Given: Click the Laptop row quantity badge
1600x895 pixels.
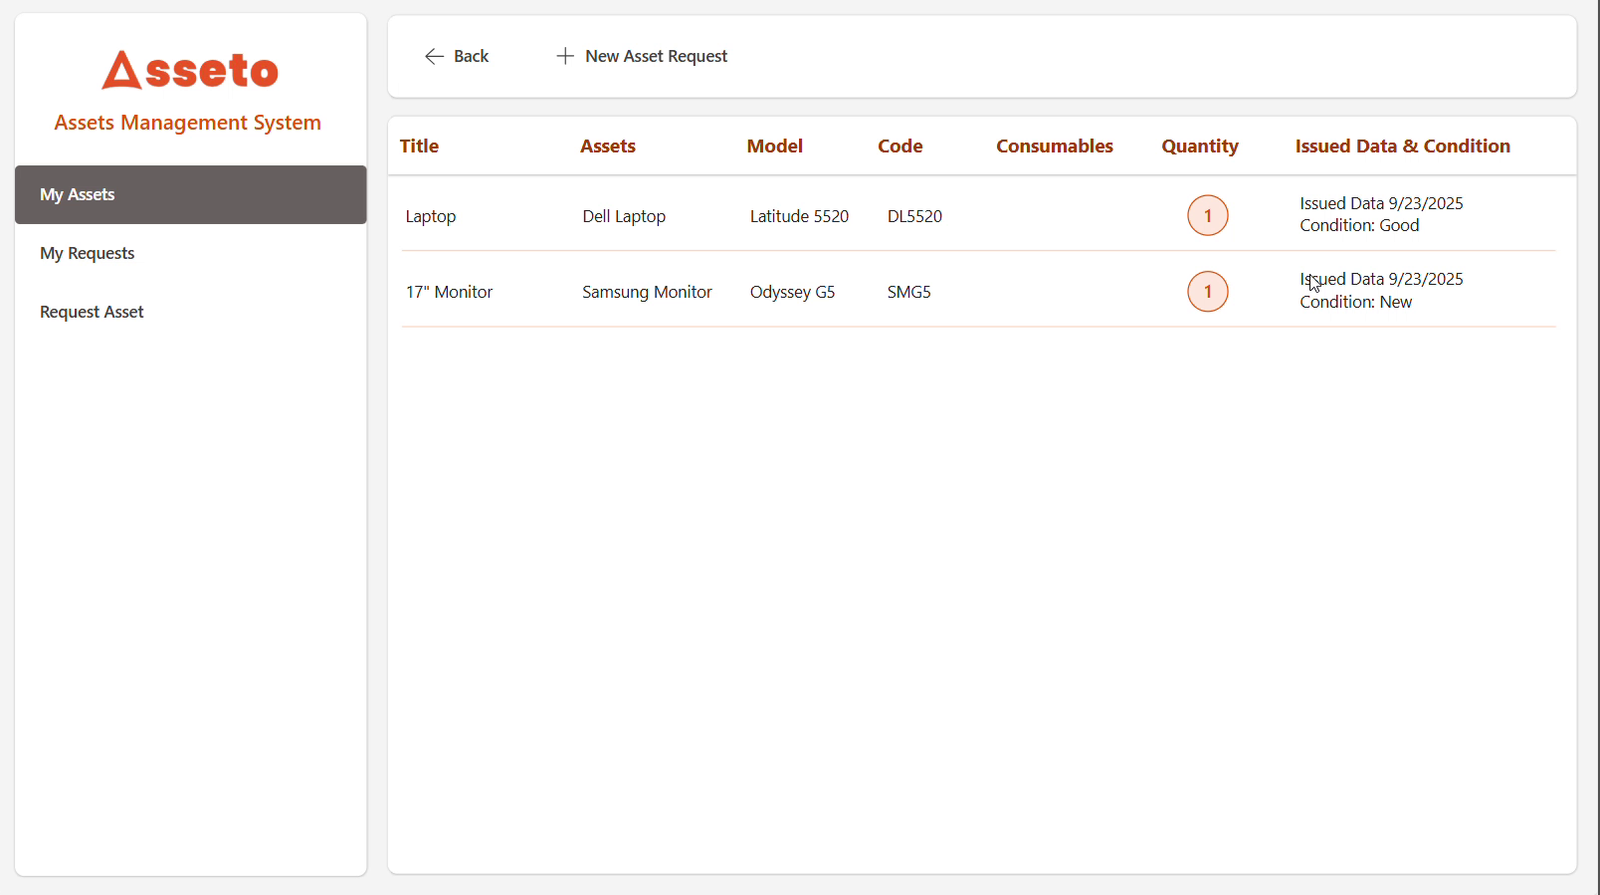Looking at the screenshot, I should (x=1207, y=216).
